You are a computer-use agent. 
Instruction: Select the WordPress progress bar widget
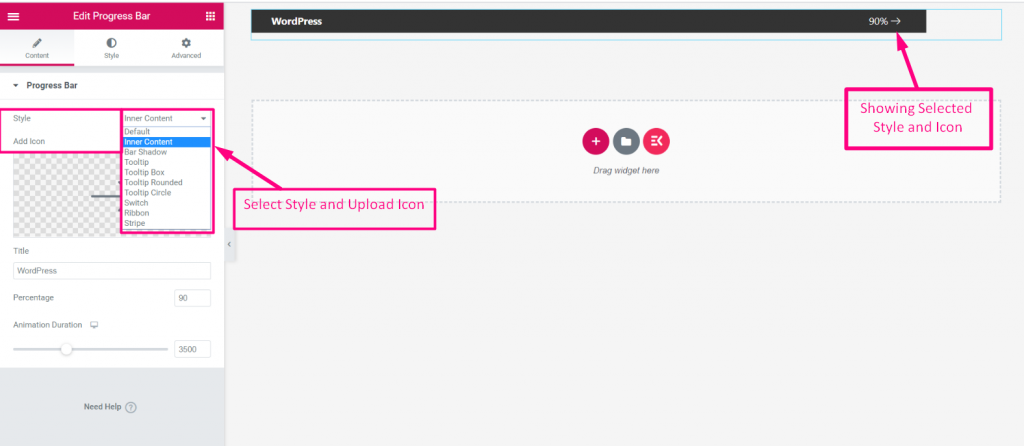coord(626,24)
